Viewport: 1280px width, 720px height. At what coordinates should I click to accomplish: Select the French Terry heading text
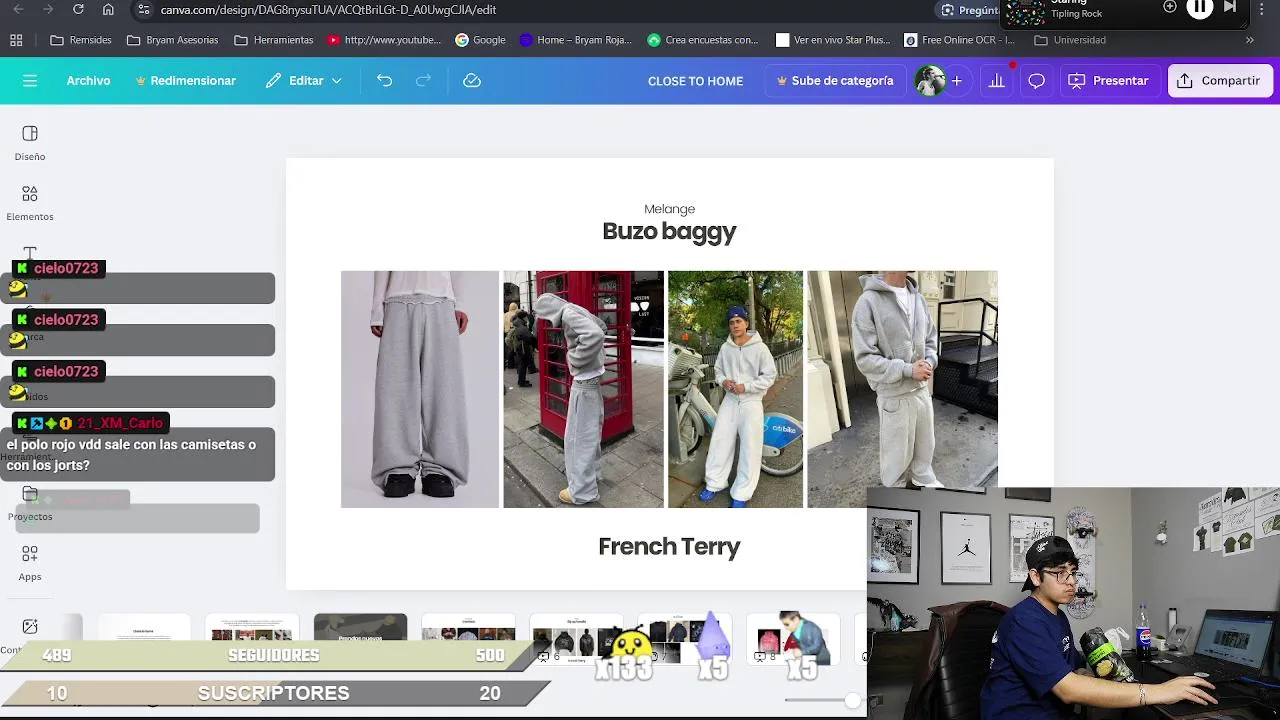[x=669, y=547]
